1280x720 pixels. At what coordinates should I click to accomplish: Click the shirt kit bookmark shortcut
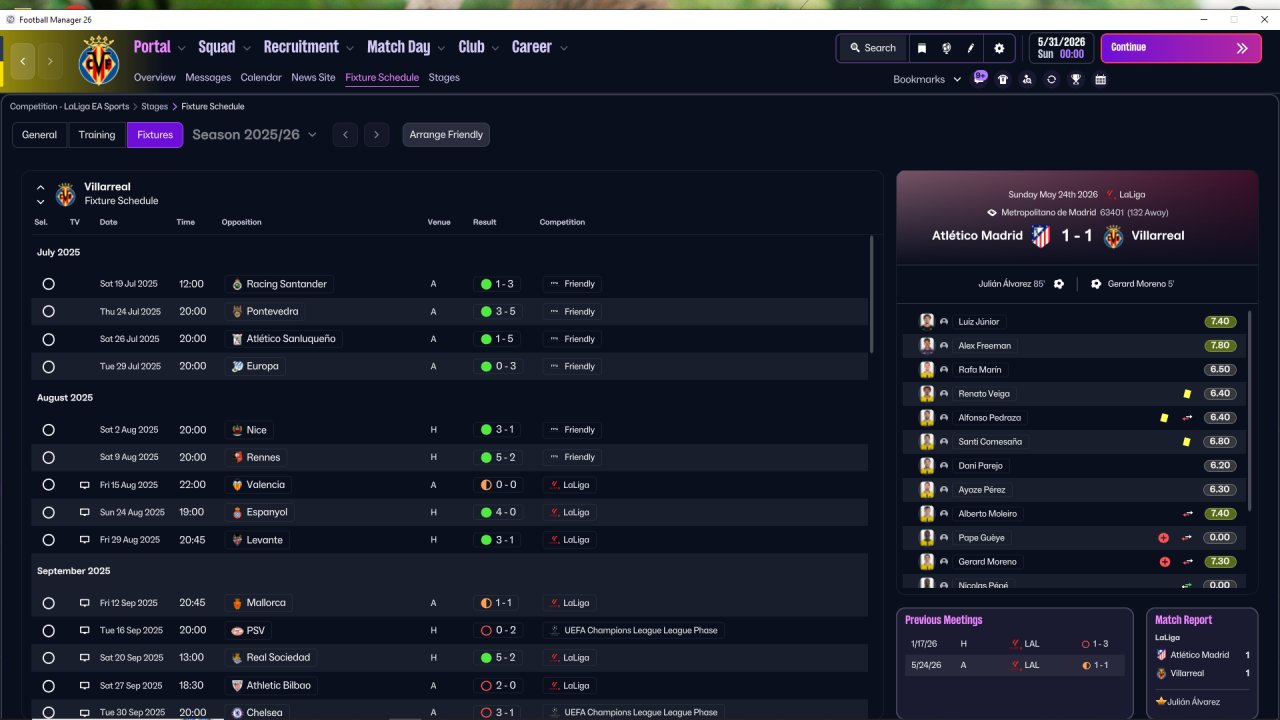click(x=1003, y=79)
